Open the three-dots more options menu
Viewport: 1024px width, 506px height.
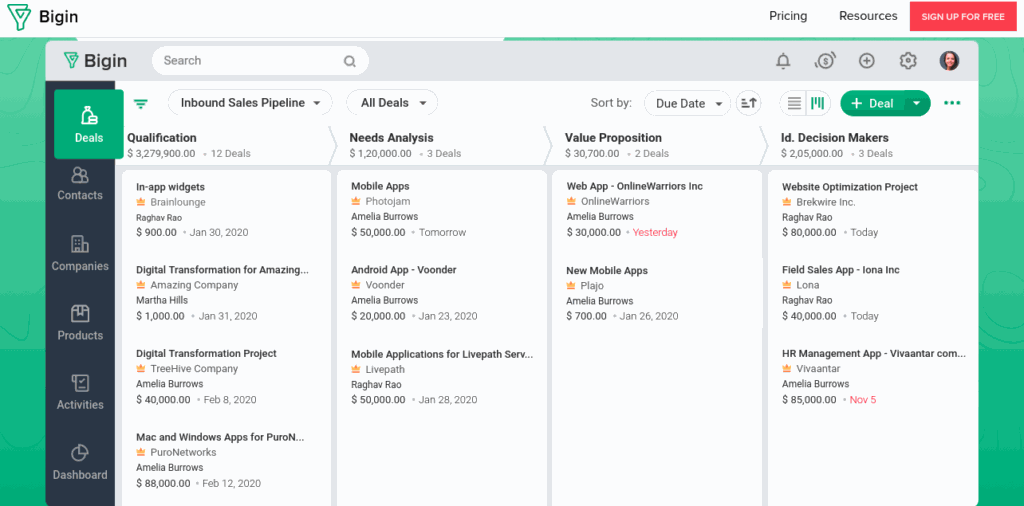coord(952,103)
